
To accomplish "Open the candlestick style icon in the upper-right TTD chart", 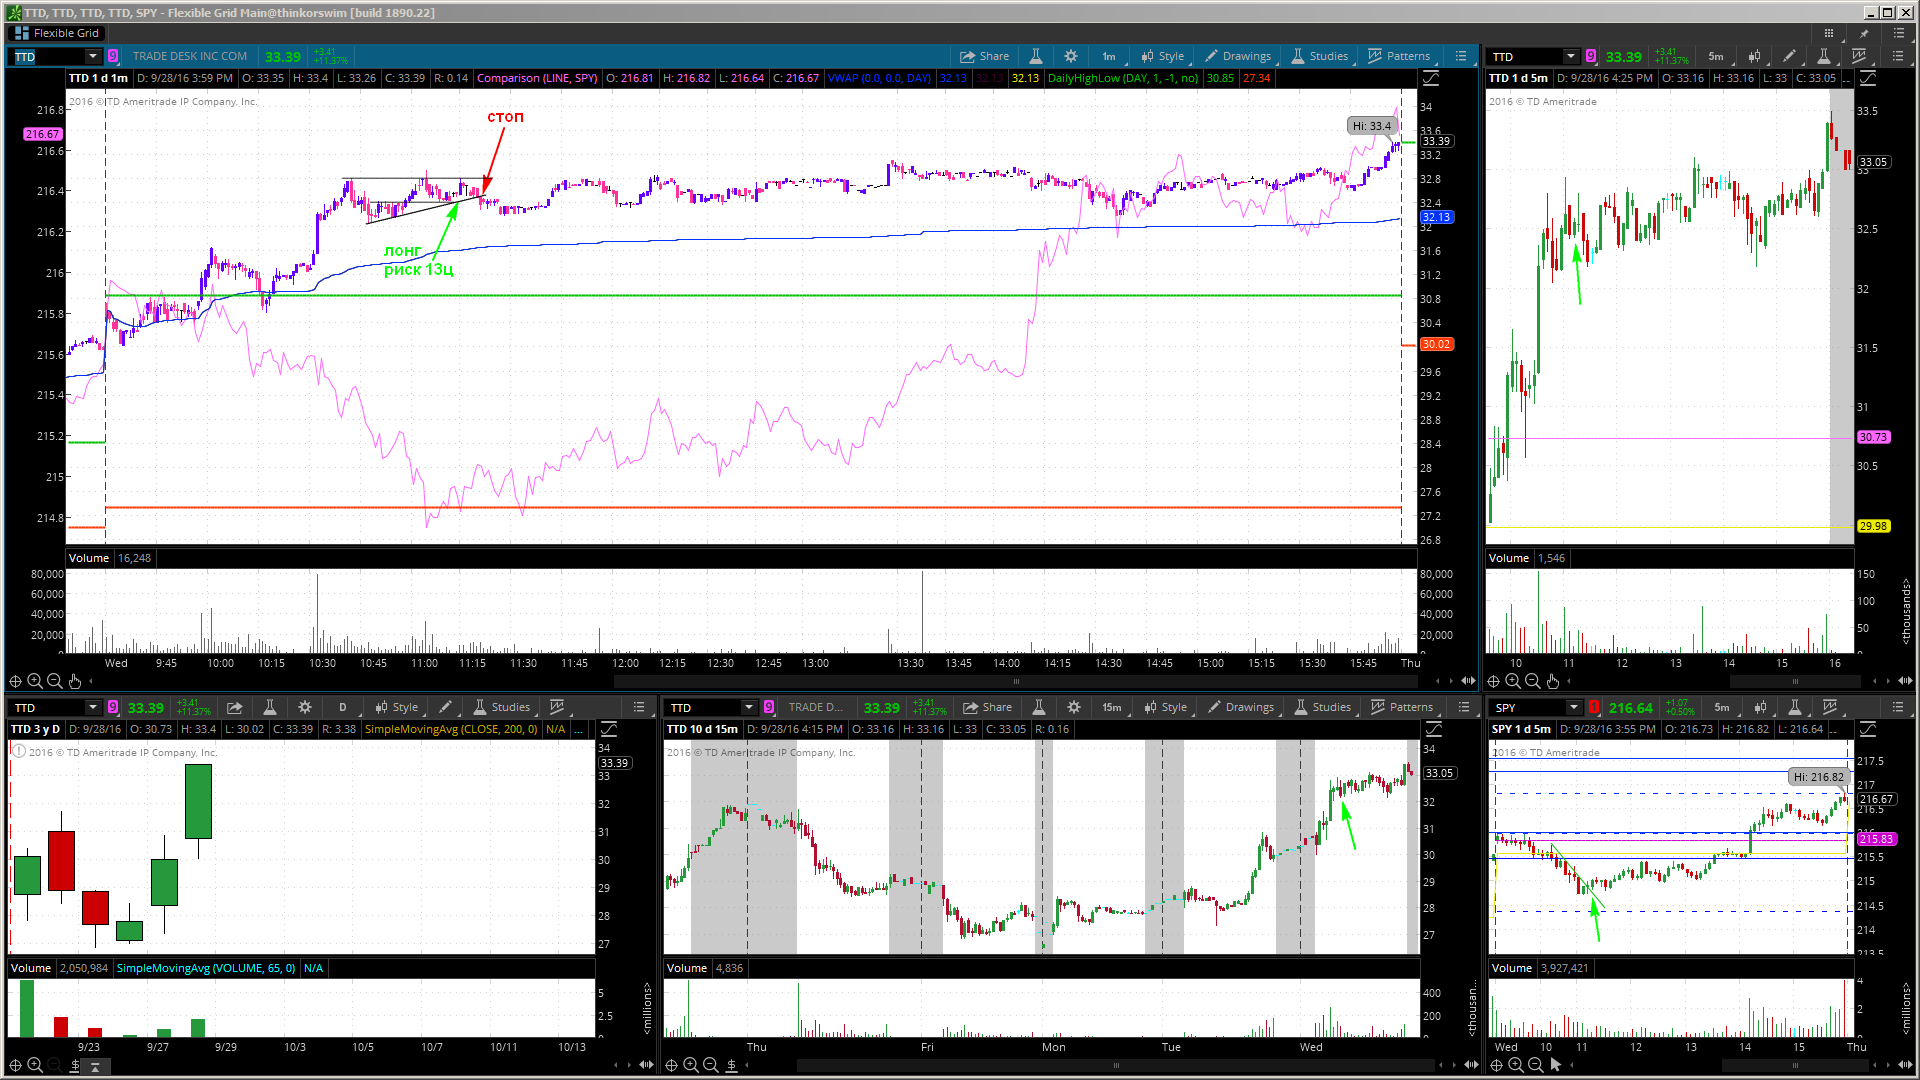I will (x=1754, y=56).
